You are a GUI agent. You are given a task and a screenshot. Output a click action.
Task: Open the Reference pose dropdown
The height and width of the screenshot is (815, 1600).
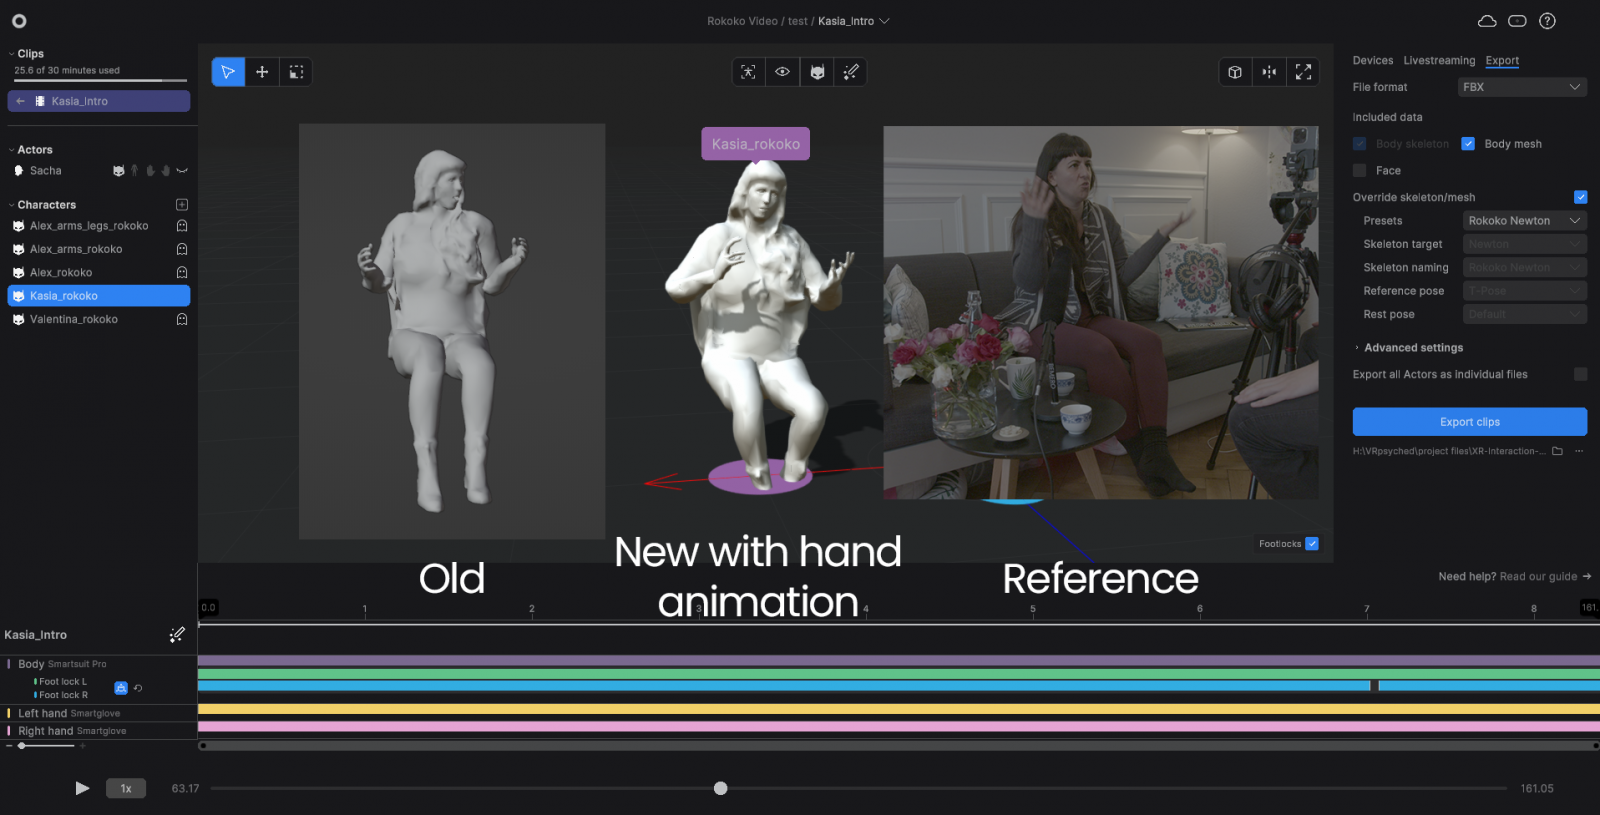[x=1525, y=291]
